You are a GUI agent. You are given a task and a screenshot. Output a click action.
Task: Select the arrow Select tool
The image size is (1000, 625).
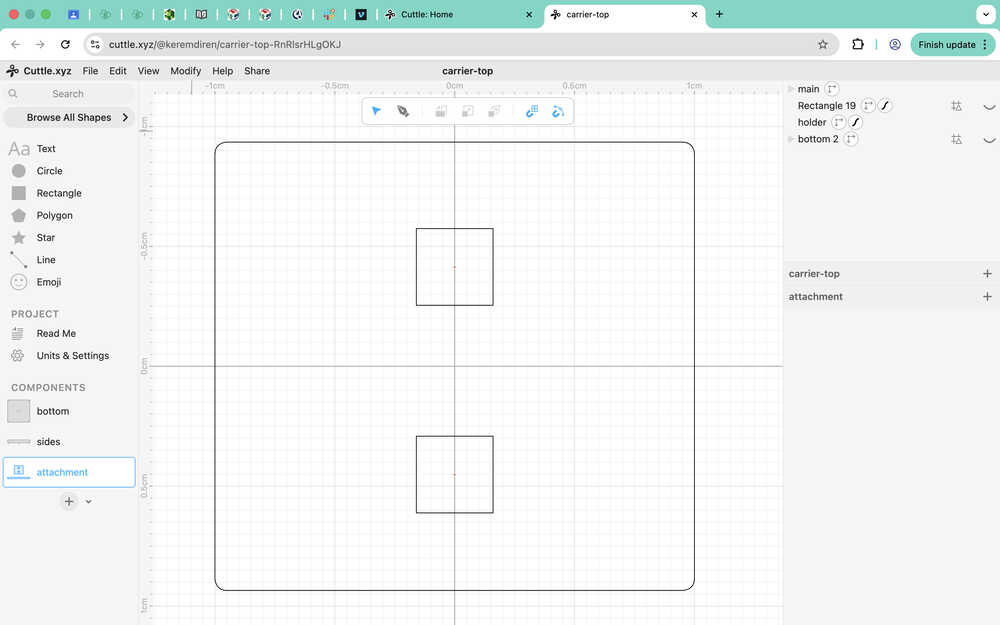tap(376, 112)
